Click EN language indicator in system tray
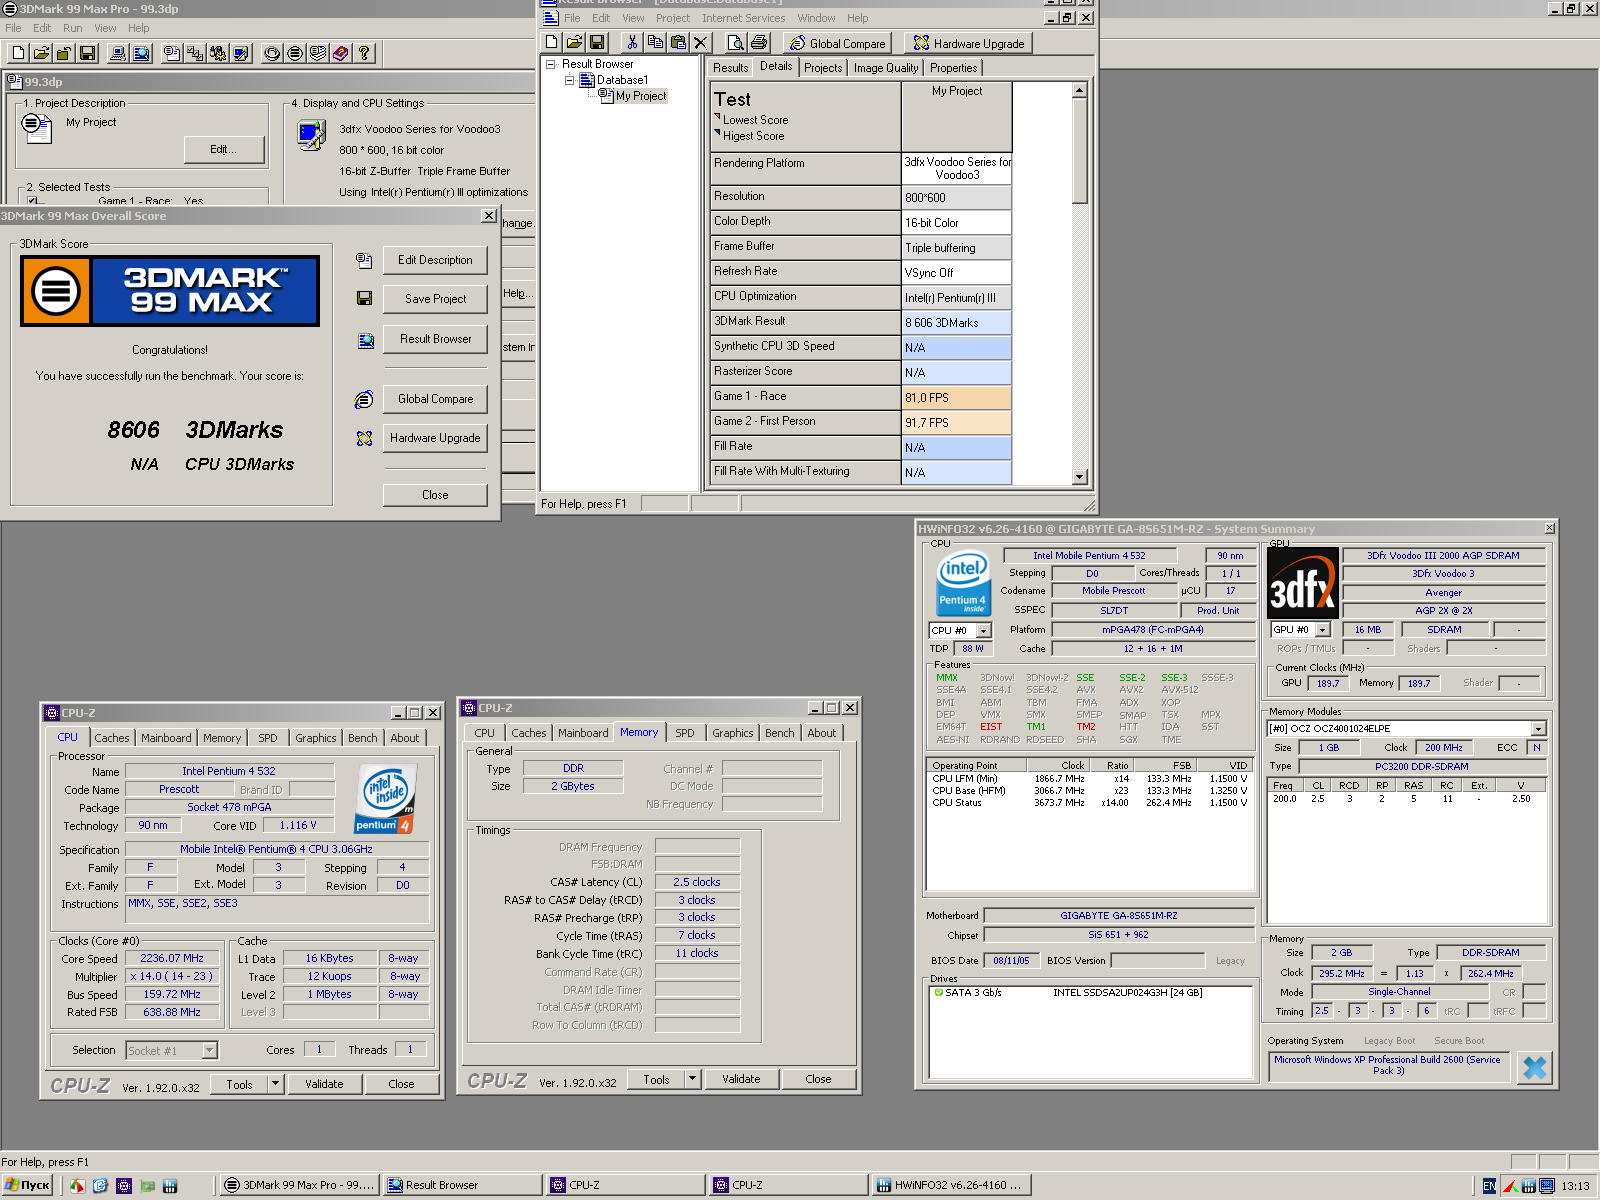The width and height of the screenshot is (1600, 1200). click(1489, 1185)
